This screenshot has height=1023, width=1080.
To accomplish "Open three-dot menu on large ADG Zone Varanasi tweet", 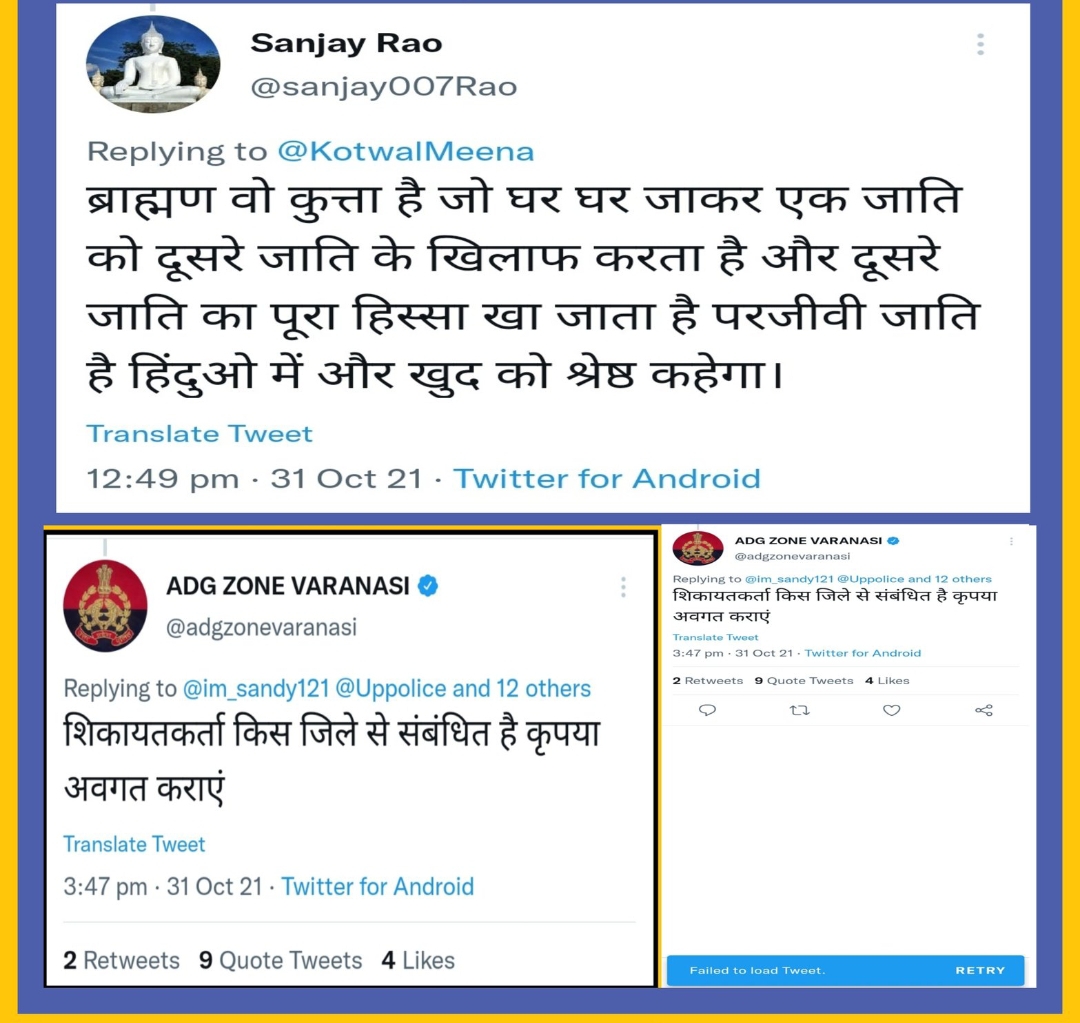I will (x=623, y=587).
